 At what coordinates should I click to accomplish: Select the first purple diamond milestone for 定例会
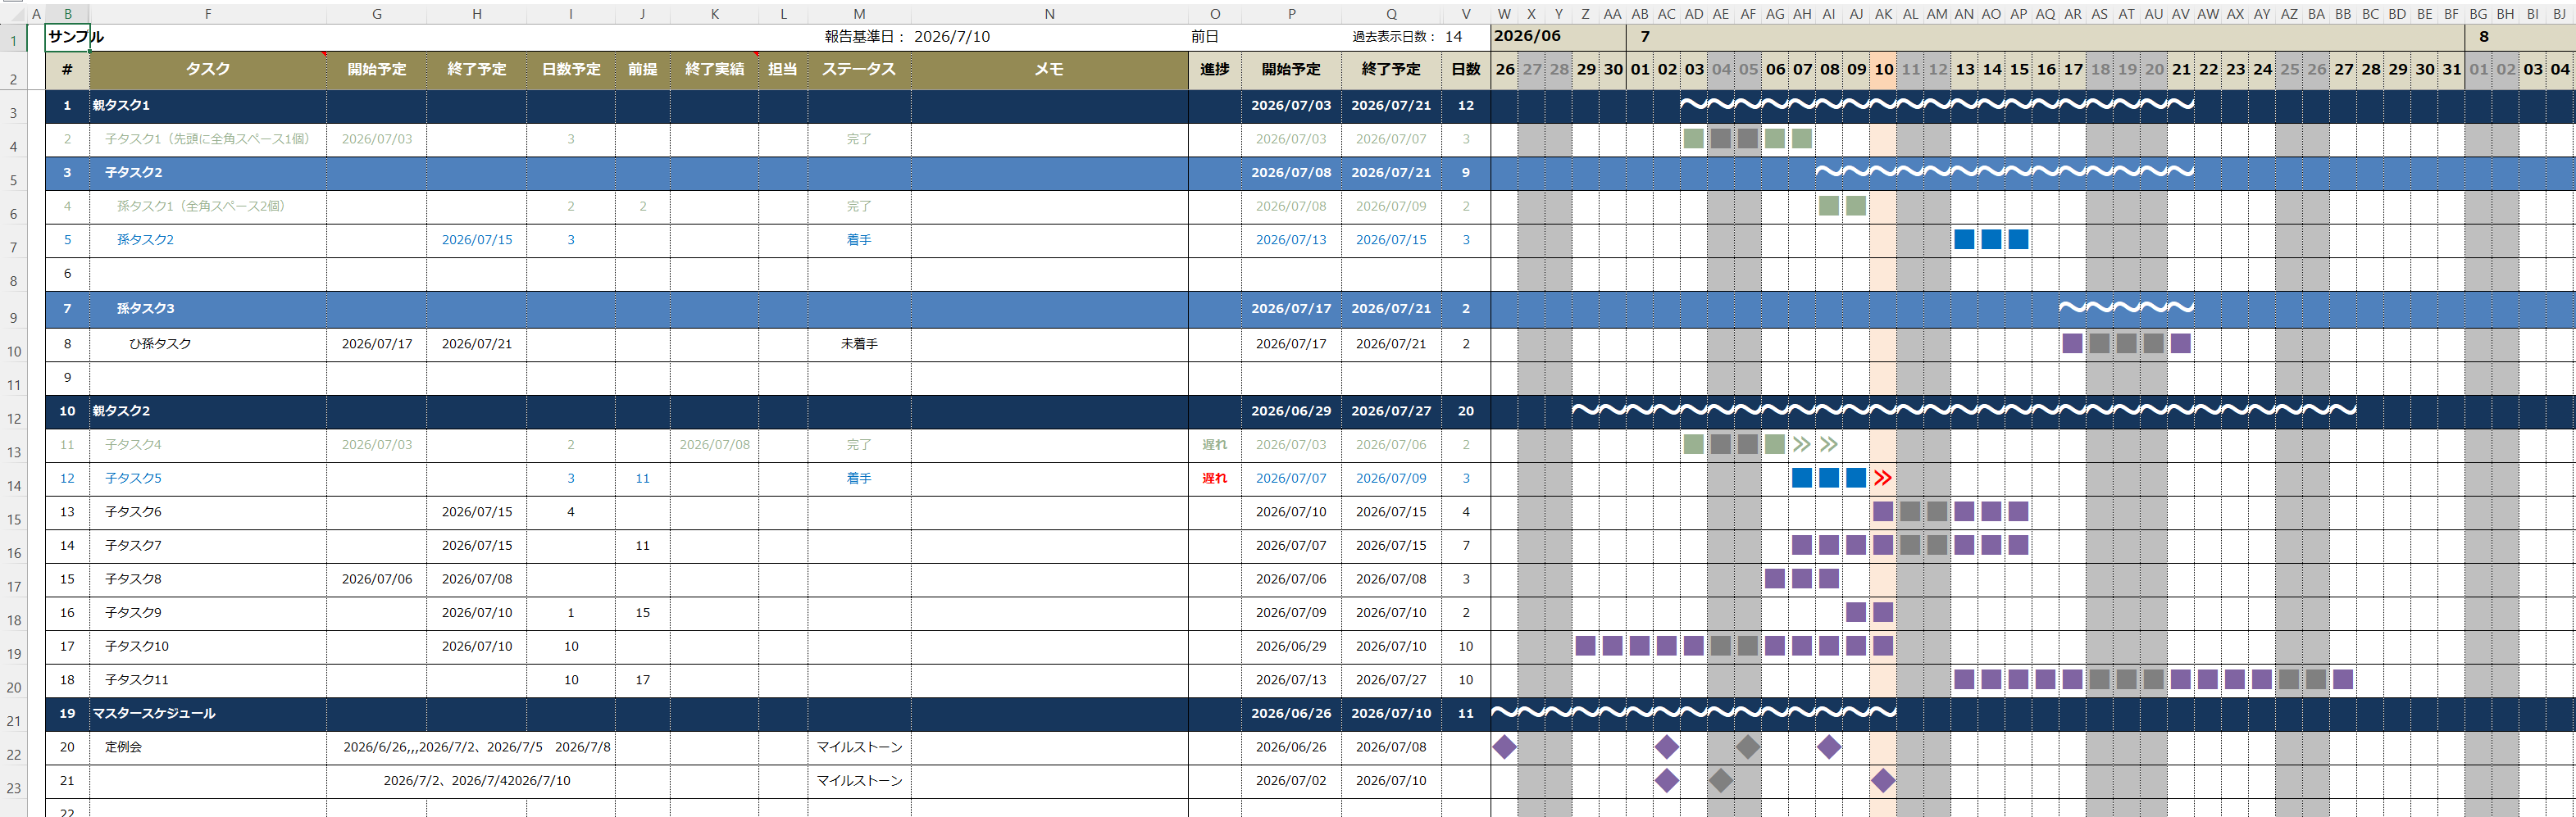[1504, 747]
